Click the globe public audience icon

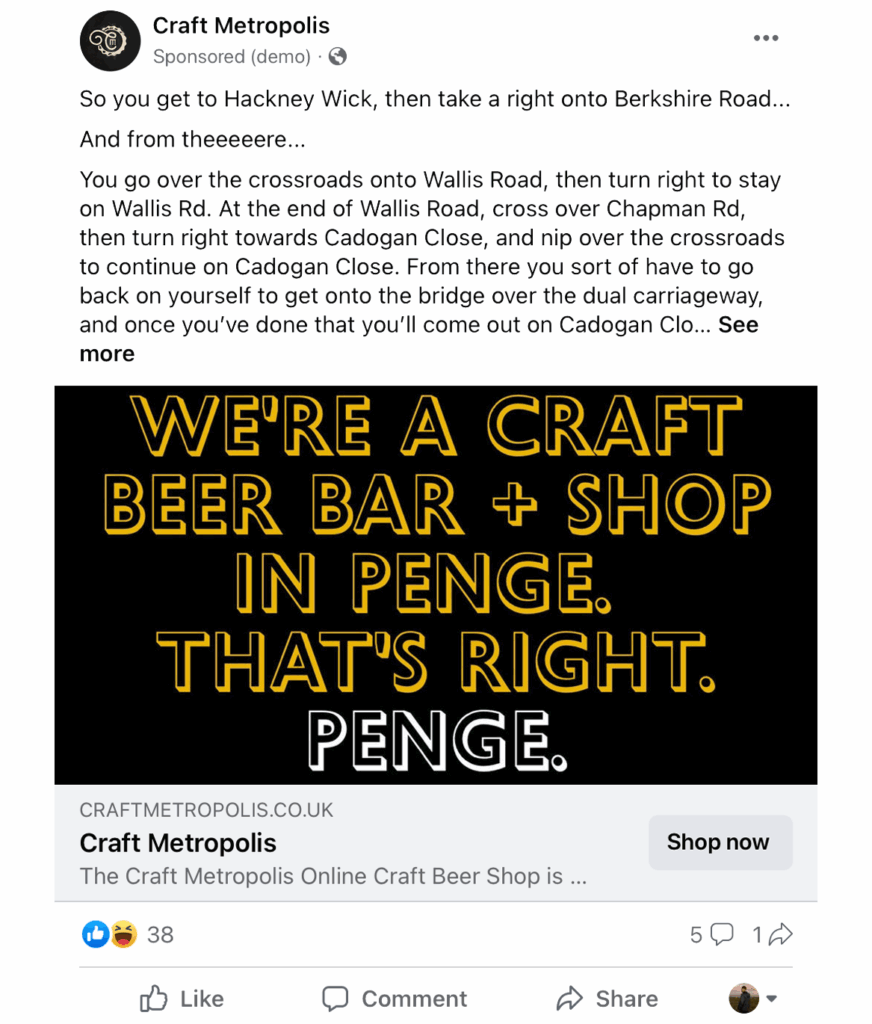click(338, 57)
